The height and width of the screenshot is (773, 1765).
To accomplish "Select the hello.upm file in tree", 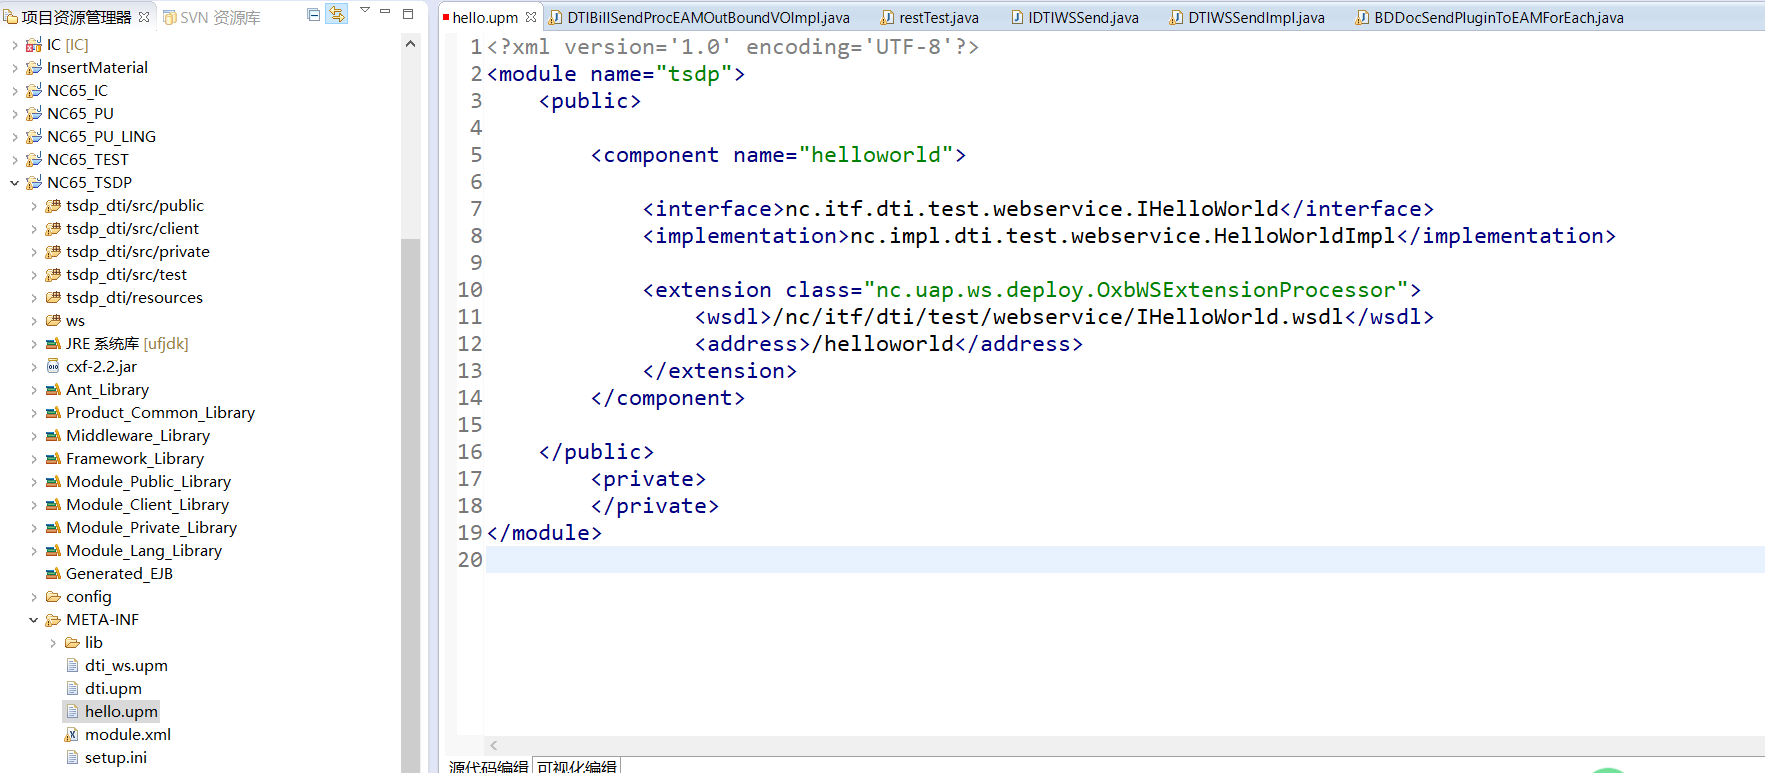I will (x=121, y=712).
